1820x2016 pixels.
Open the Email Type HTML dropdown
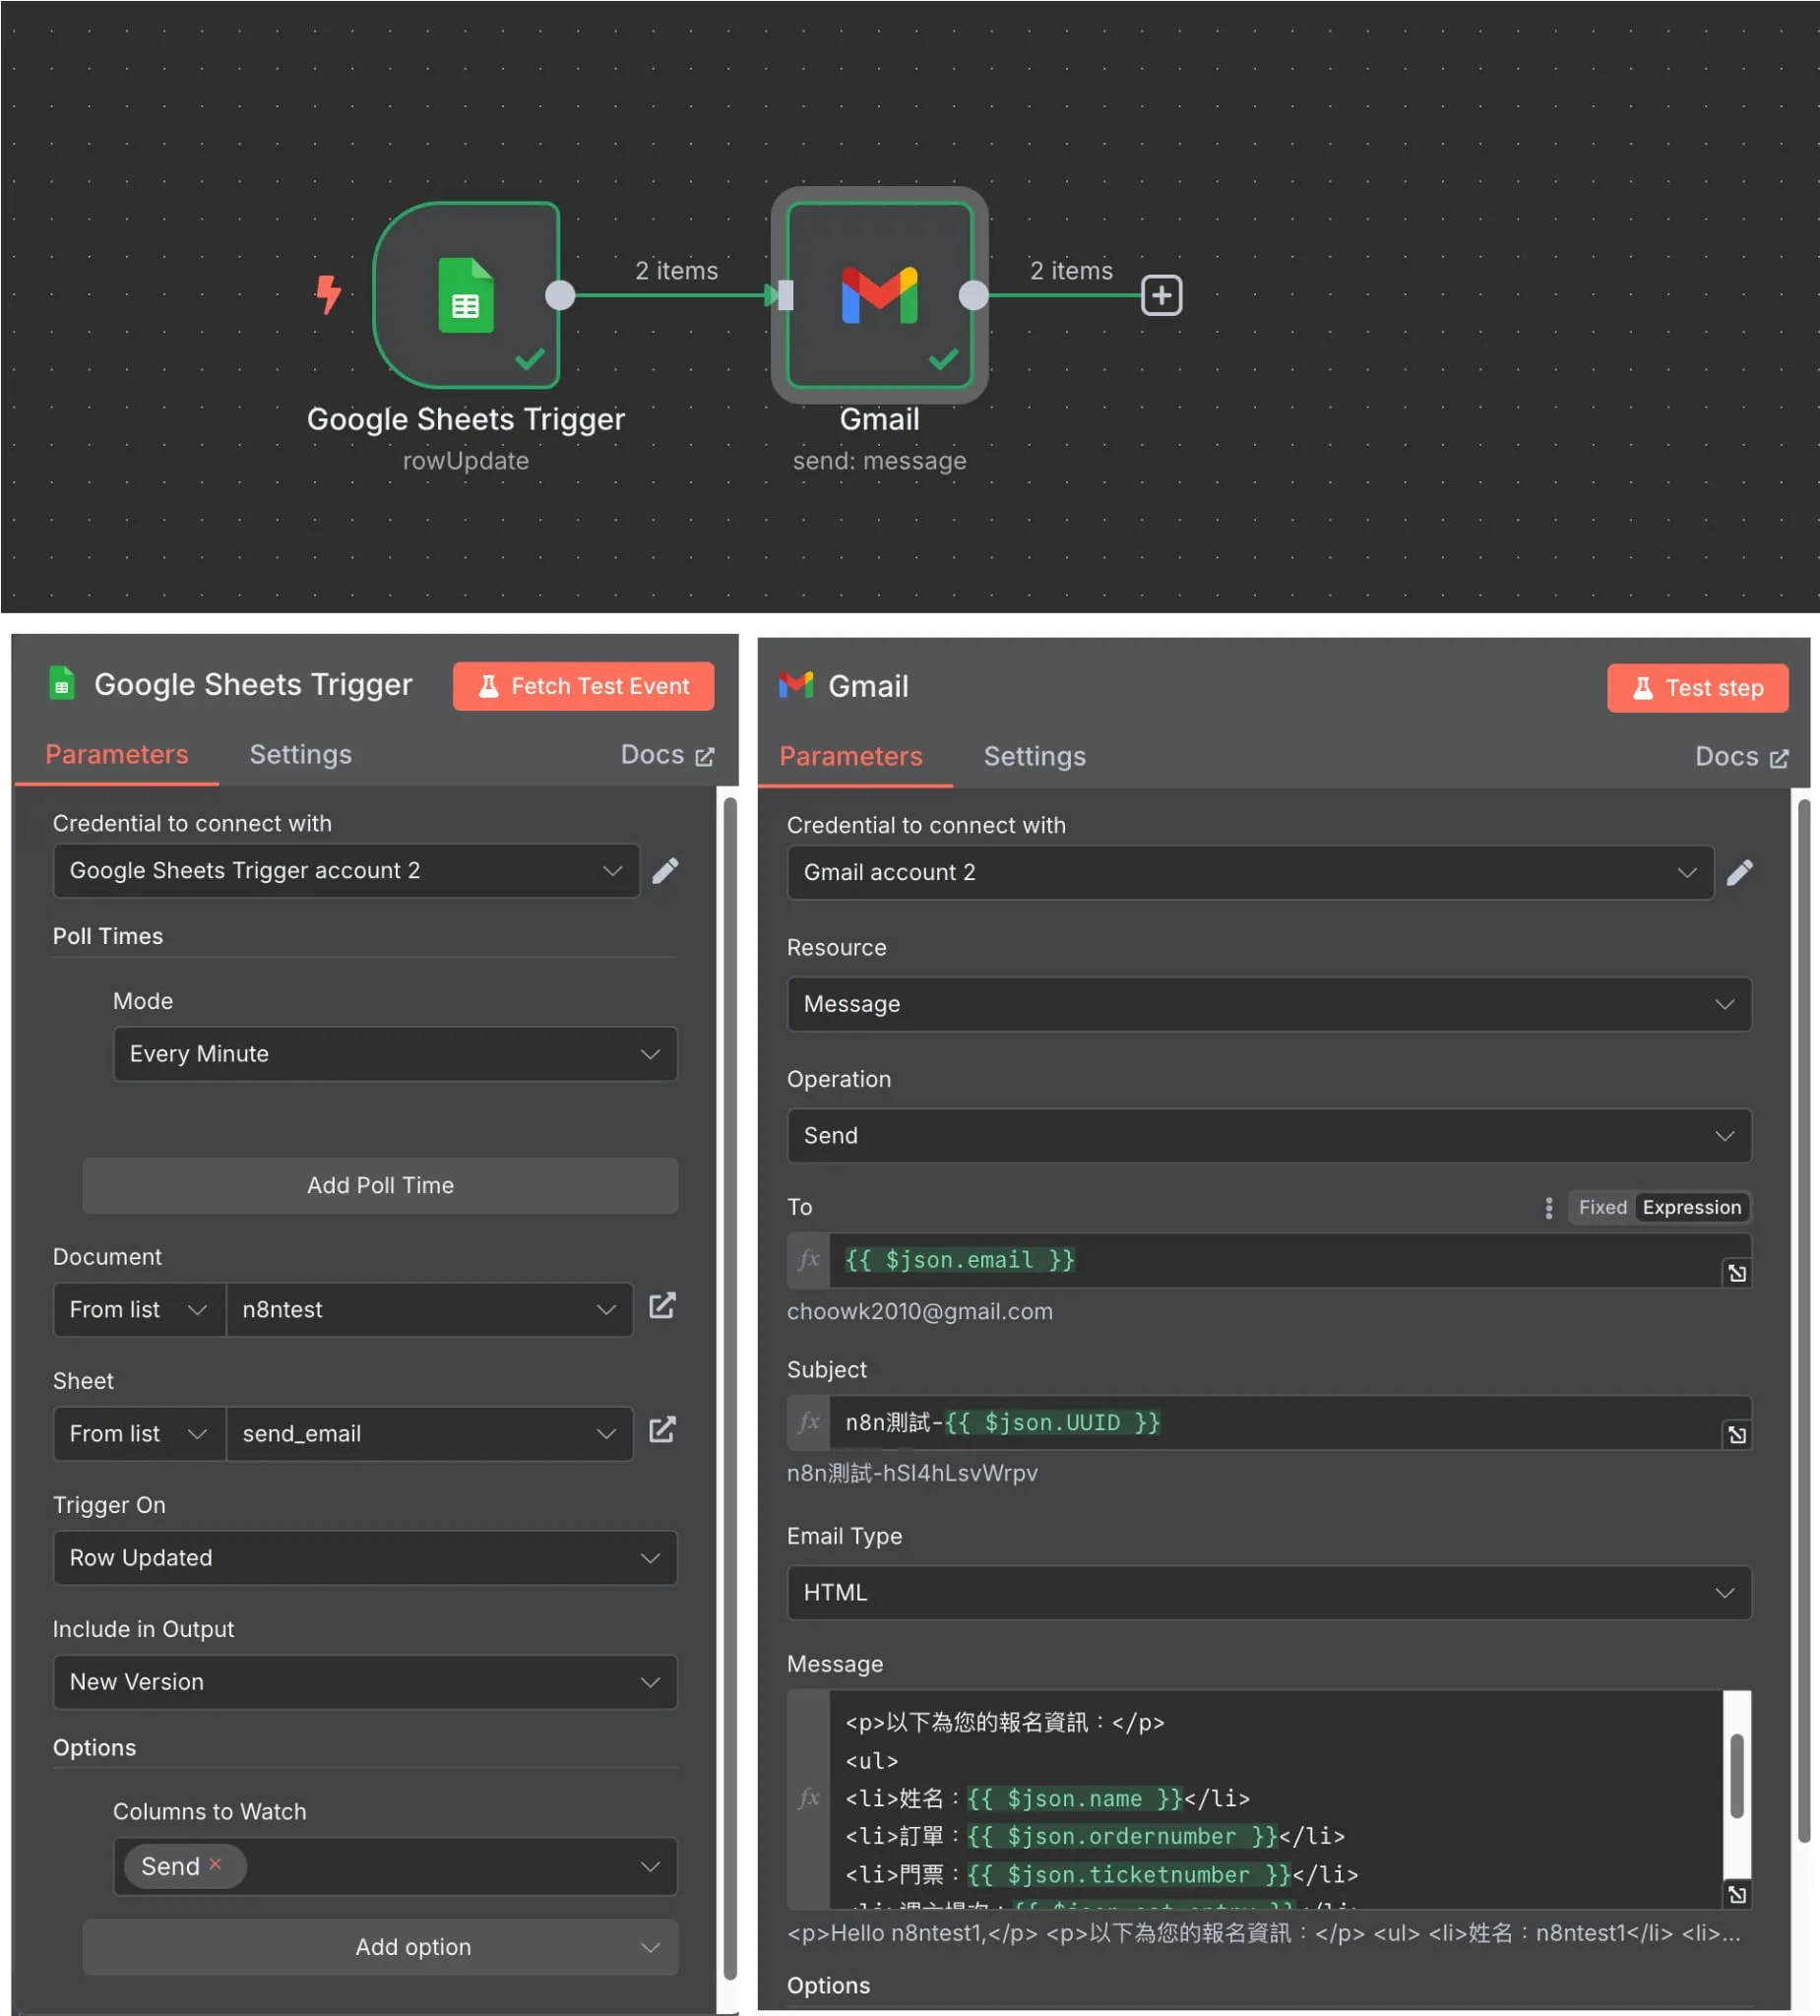[1269, 1593]
